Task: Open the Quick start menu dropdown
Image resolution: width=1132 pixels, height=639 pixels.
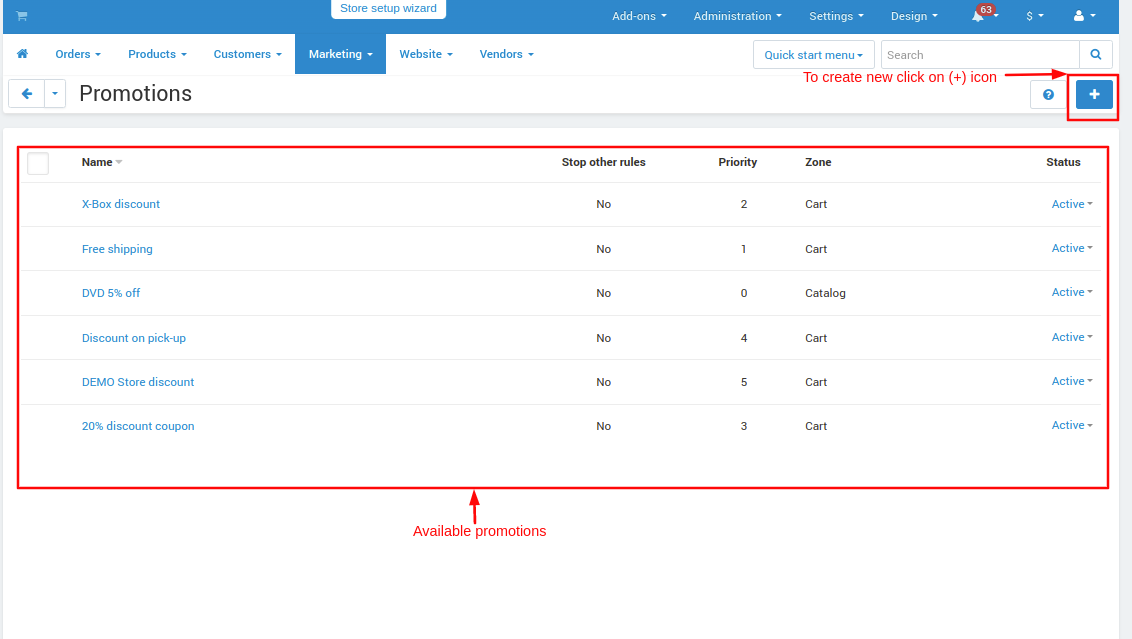Action: click(x=813, y=55)
